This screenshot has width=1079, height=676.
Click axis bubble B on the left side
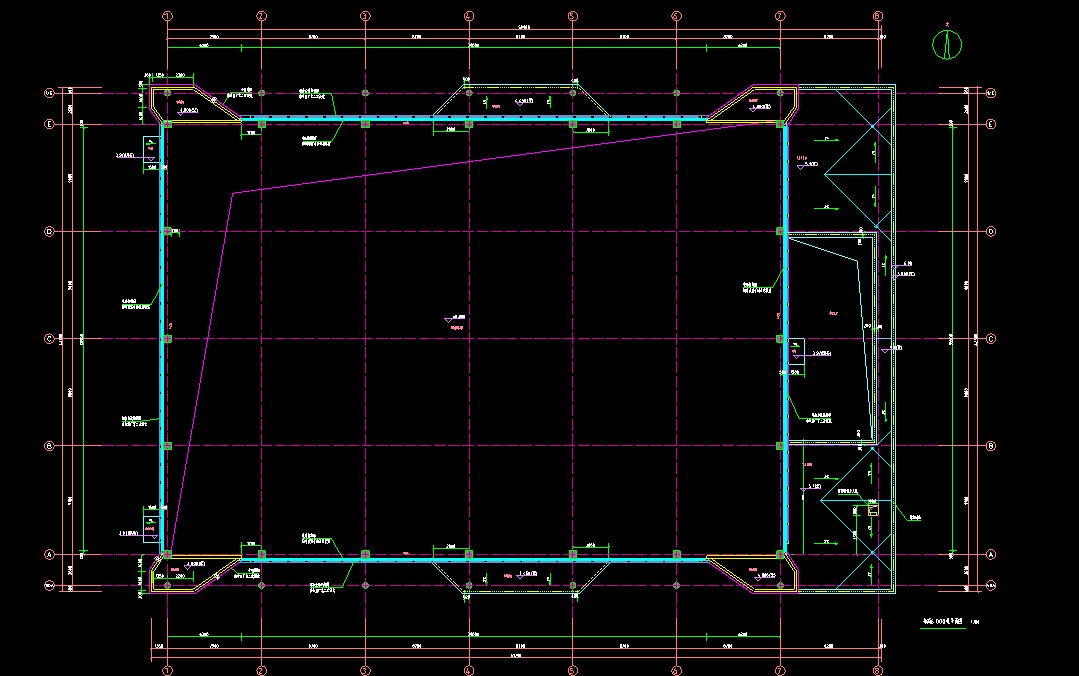48,446
